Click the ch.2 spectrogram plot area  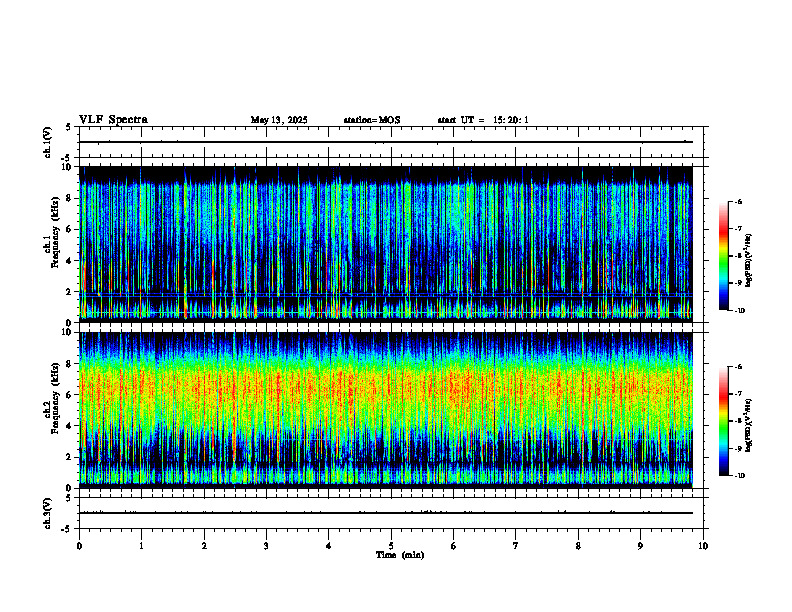point(386,410)
